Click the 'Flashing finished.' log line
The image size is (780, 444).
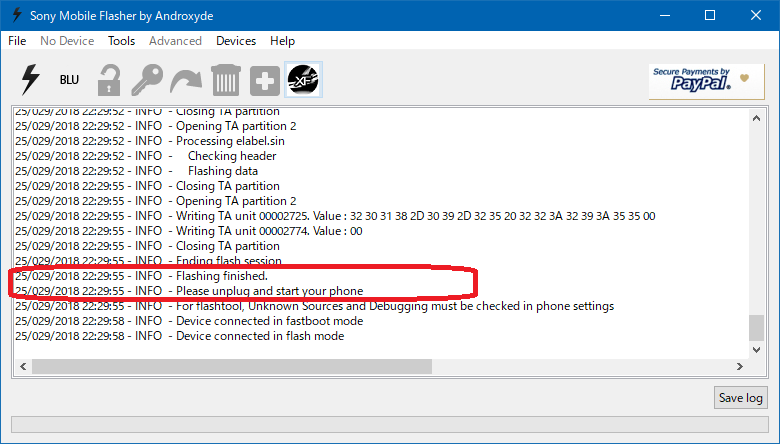click(x=141, y=276)
